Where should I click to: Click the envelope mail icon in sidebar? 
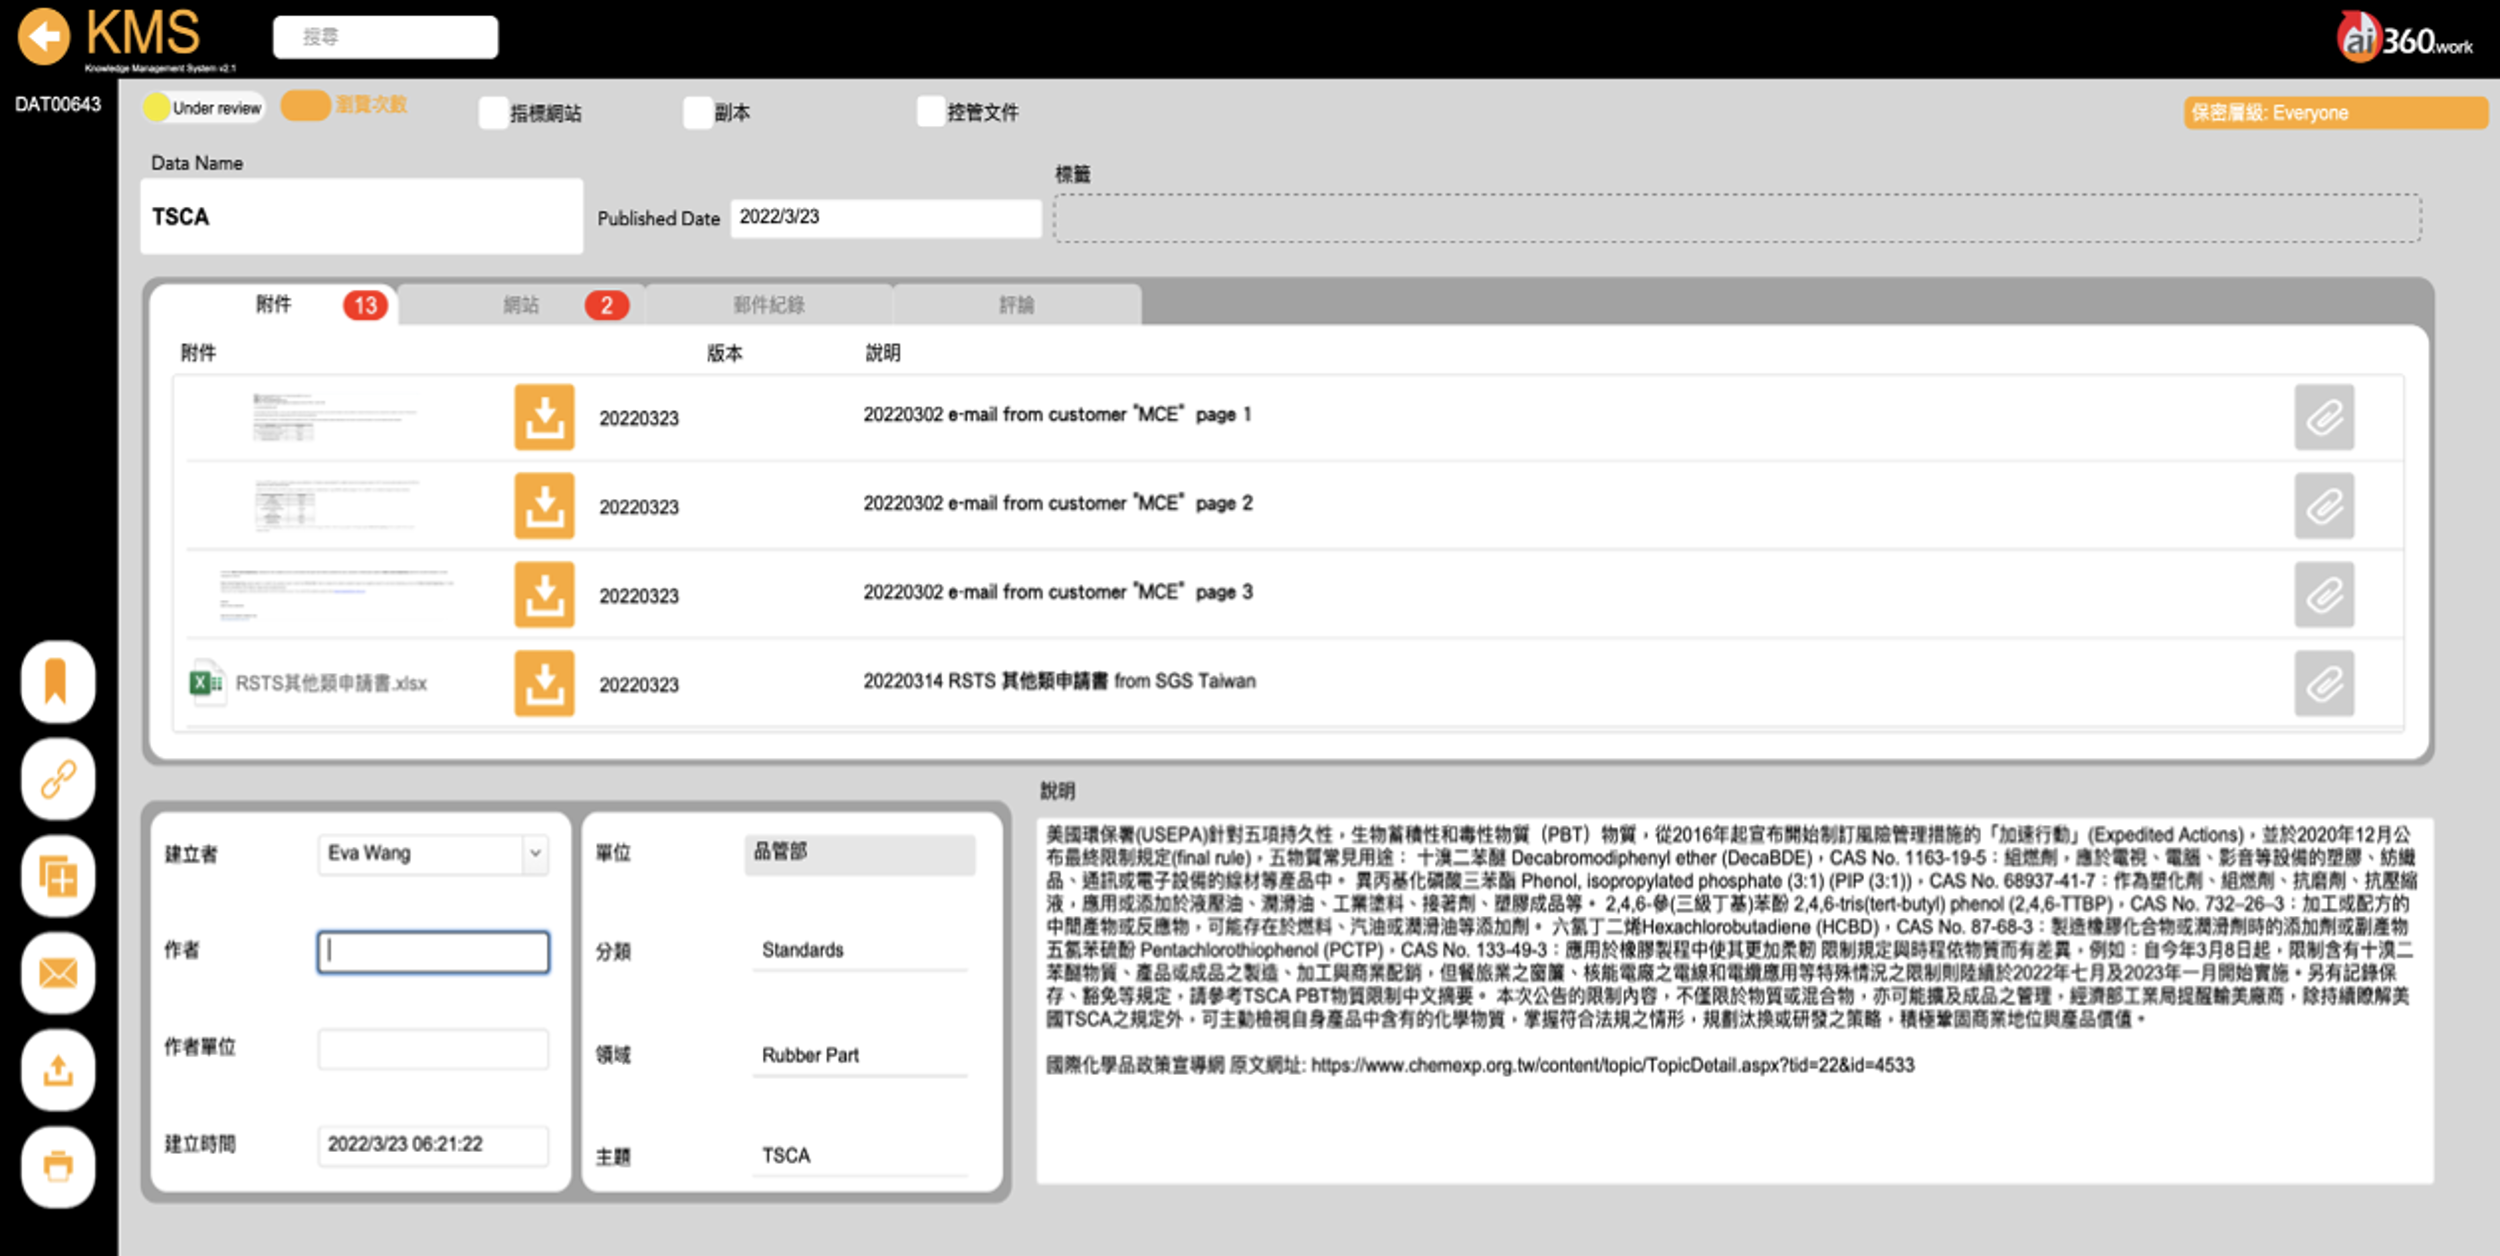58,973
